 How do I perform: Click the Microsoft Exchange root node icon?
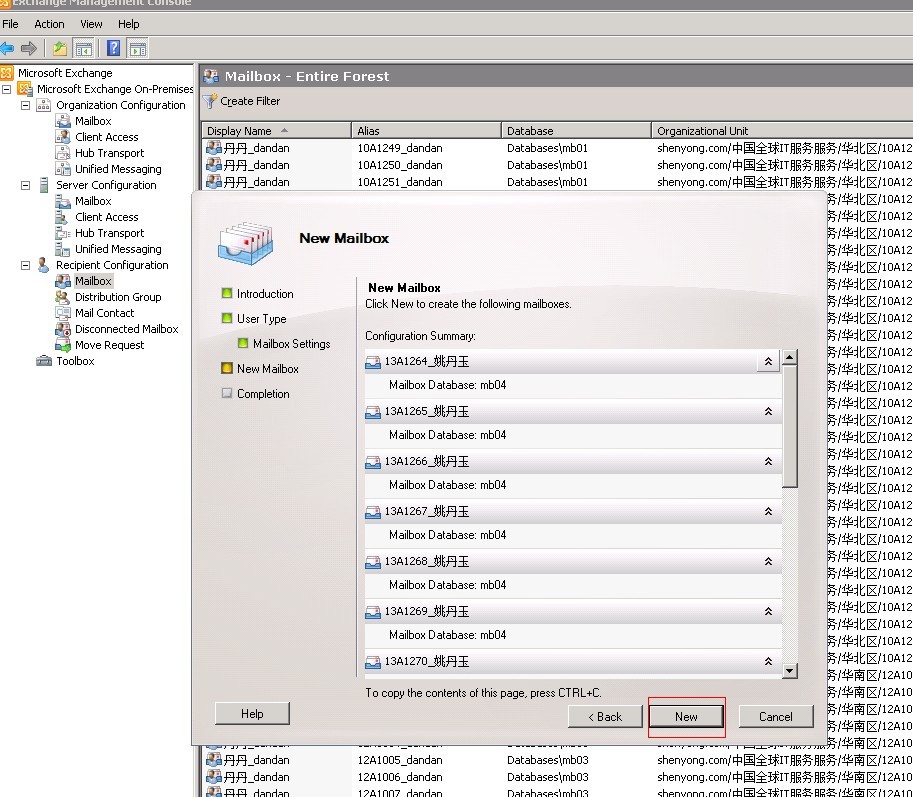click(x=7, y=73)
